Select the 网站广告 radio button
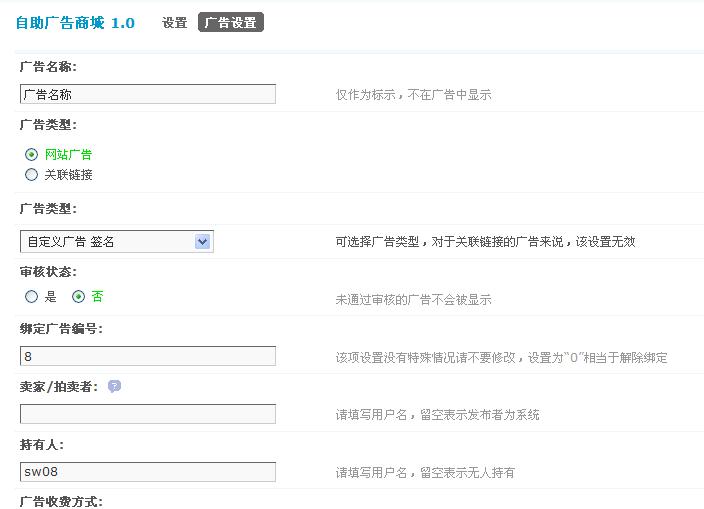 point(31,154)
